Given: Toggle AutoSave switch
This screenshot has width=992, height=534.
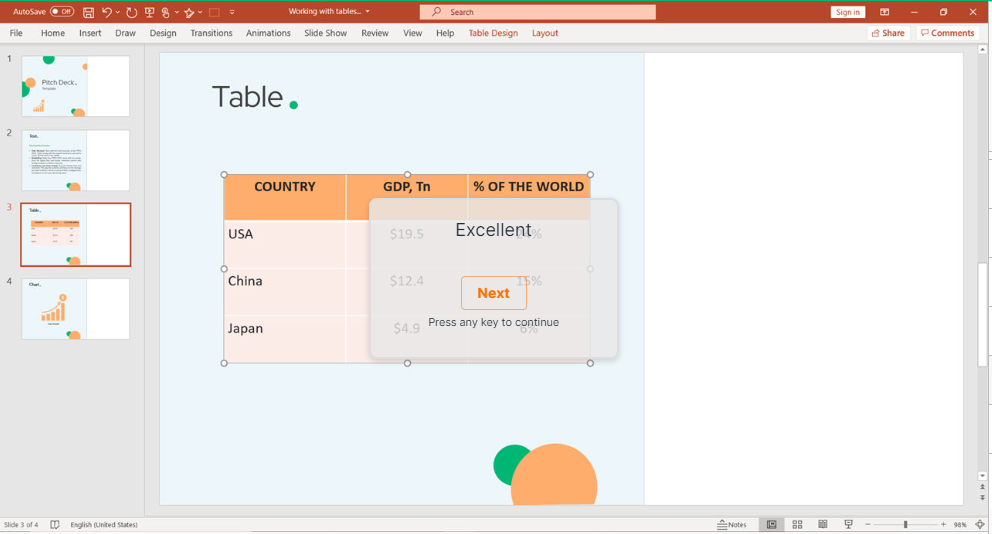Looking at the screenshot, I should (x=62, y=11).
